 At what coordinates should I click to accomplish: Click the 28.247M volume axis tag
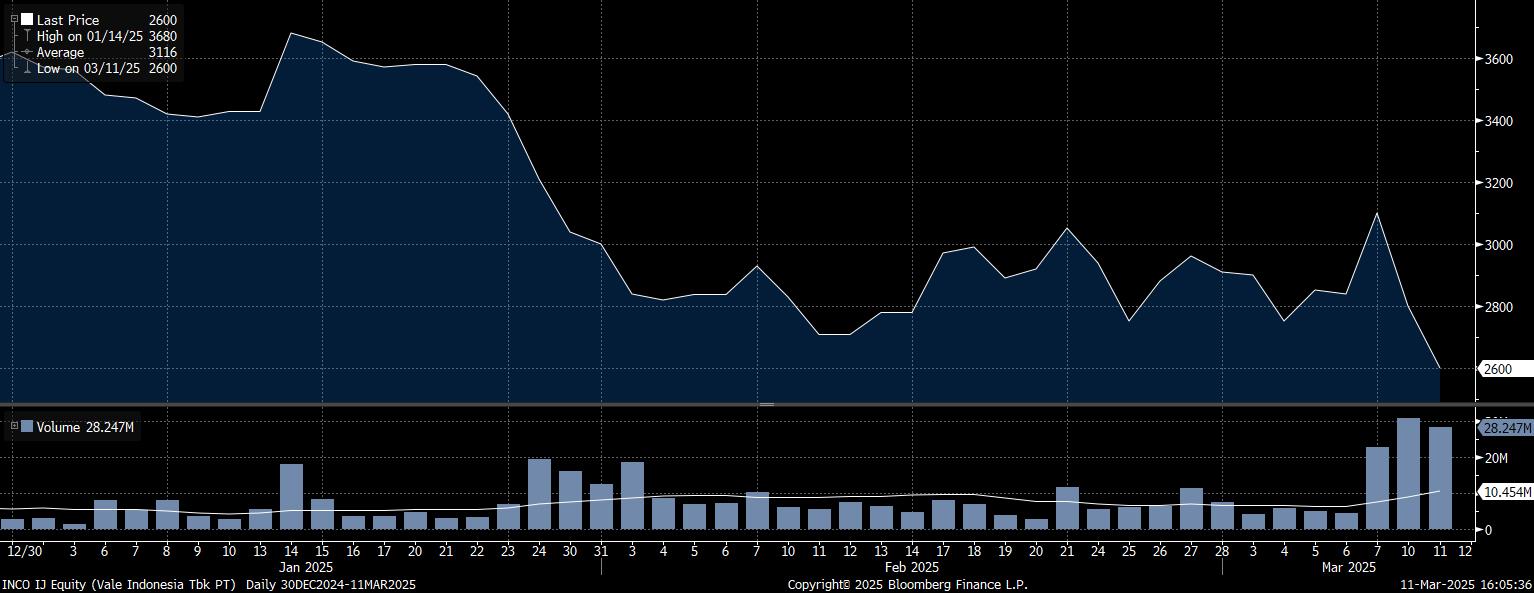(x=1506, y=428)
